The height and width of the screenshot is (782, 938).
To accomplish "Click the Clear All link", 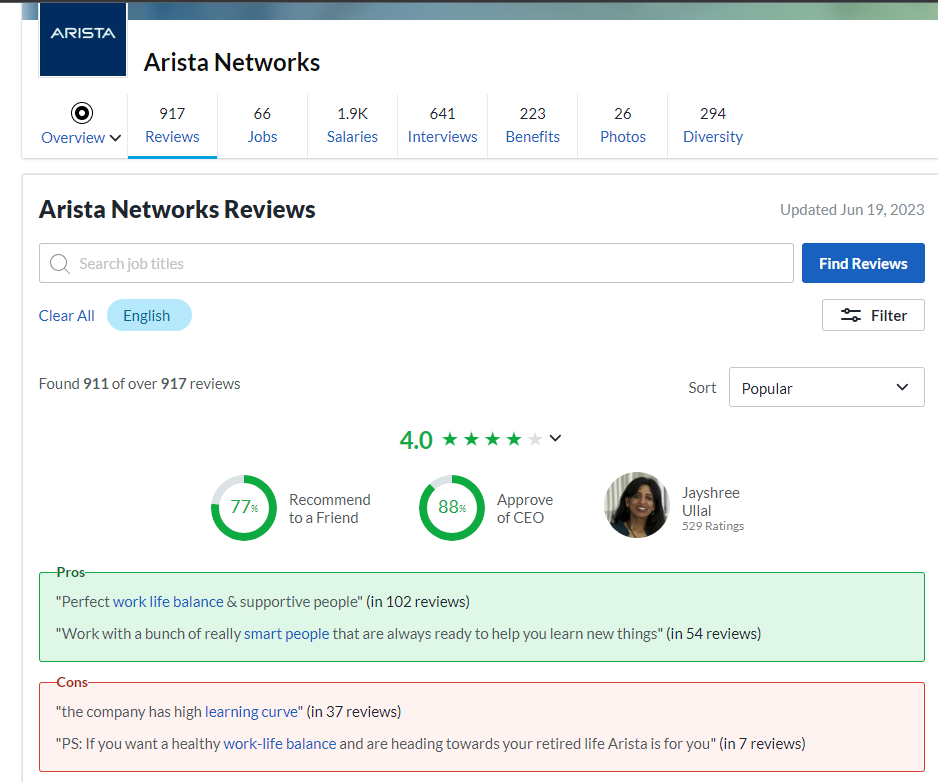I will pyautogui.click(x=66, y=315).
